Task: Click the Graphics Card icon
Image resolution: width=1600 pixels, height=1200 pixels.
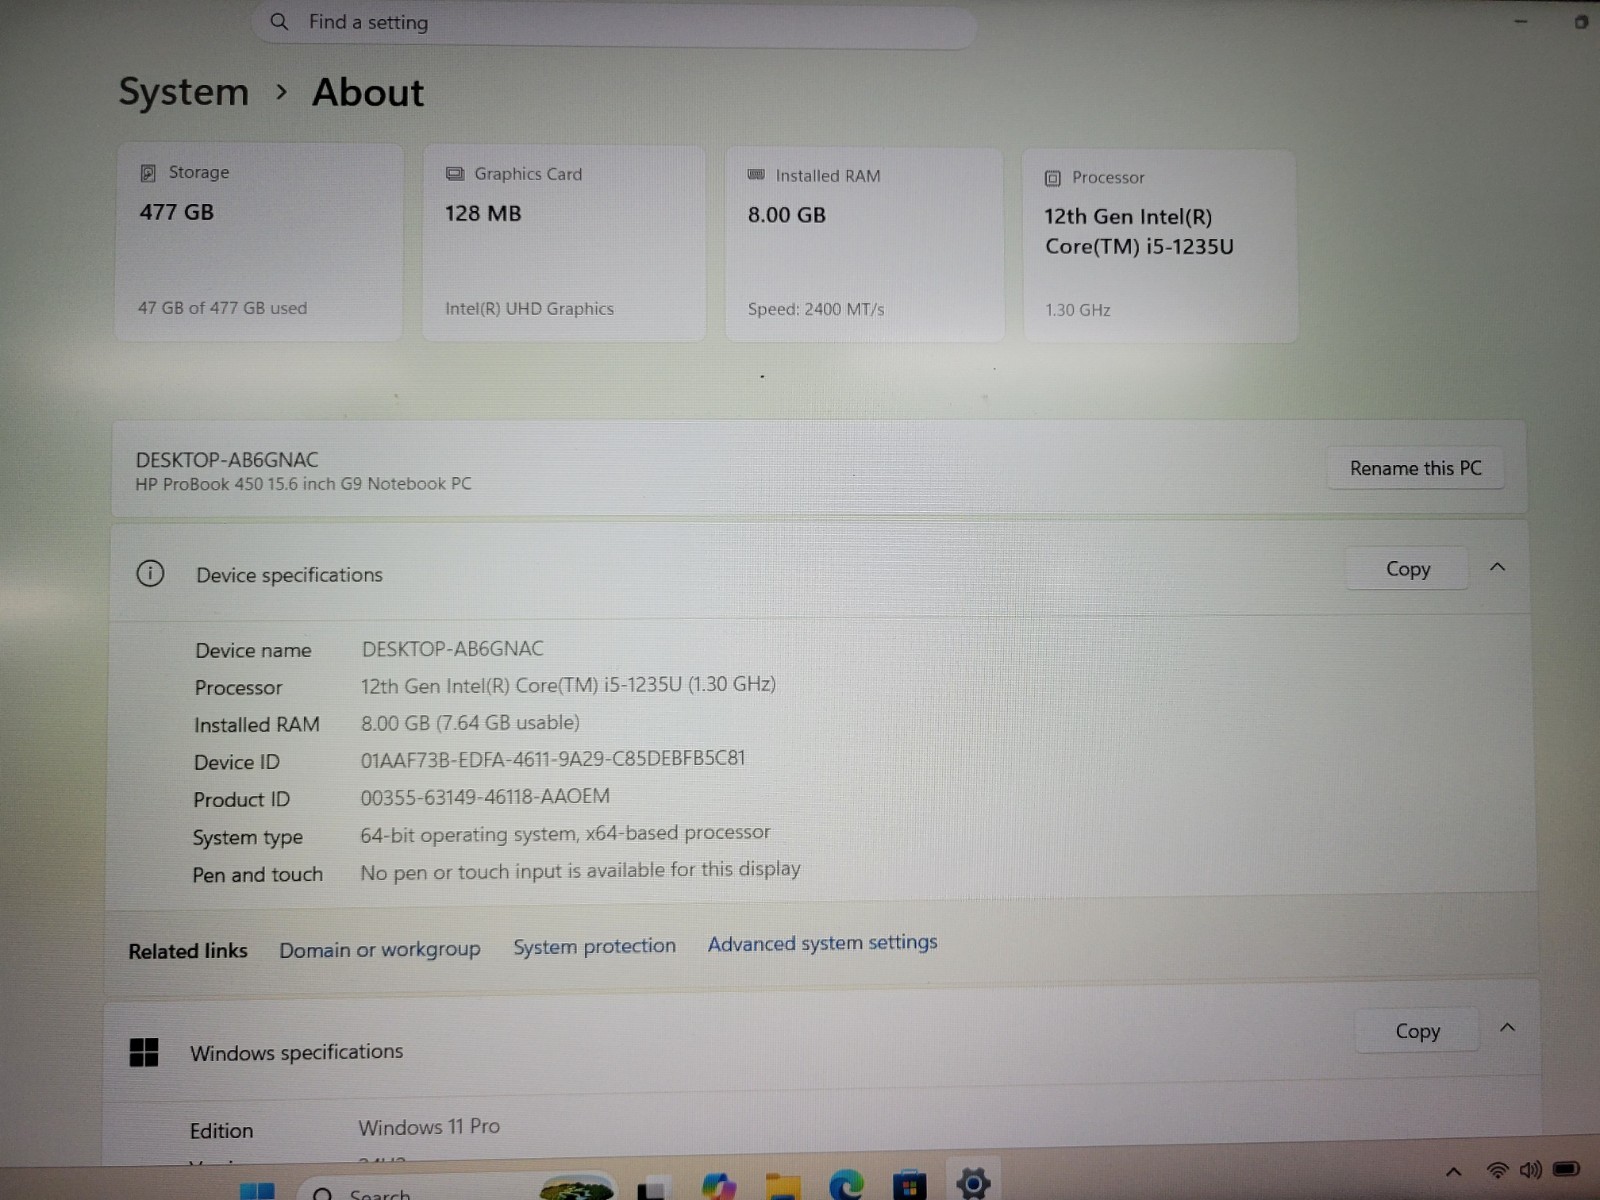Action: [x=455, y=174]
